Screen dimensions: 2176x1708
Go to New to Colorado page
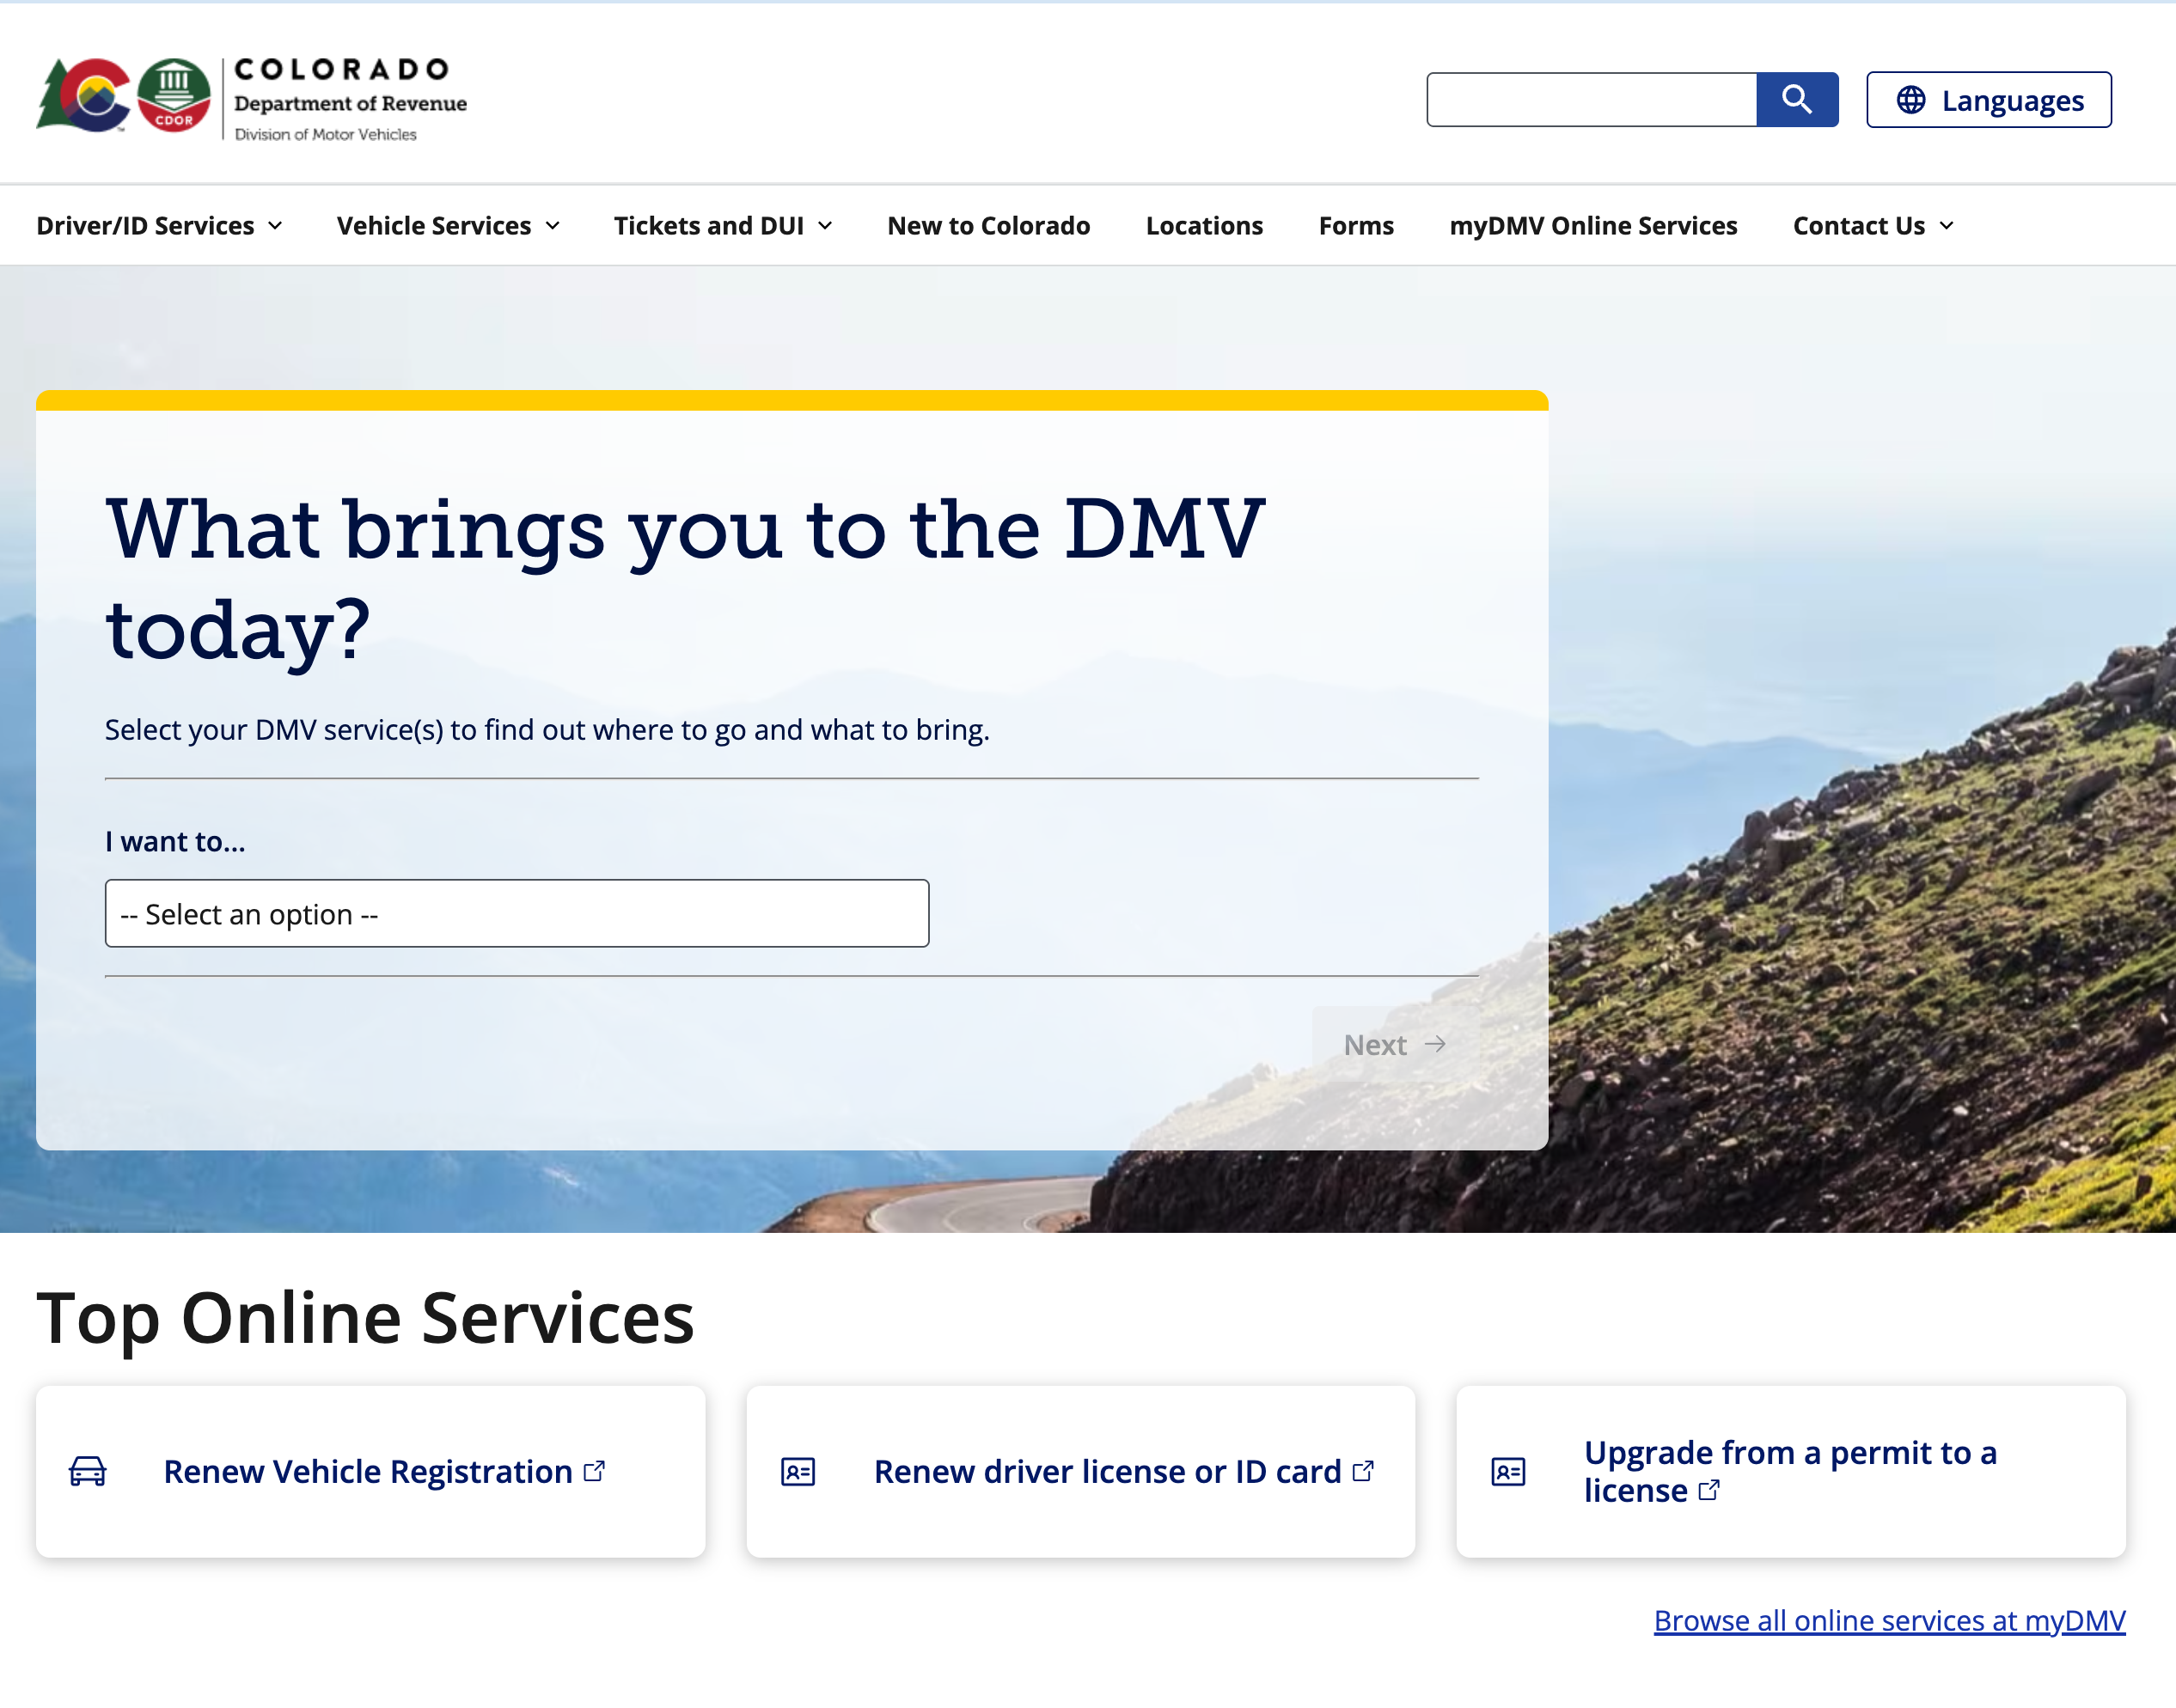pyautogui.click(x=989, y=226)
